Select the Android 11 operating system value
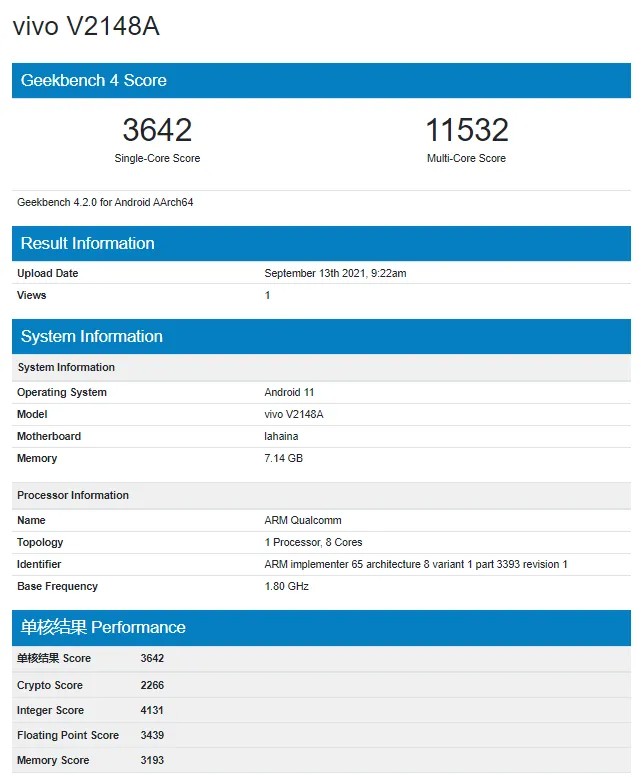Viewport: 641px width, 777px height. 289,392
